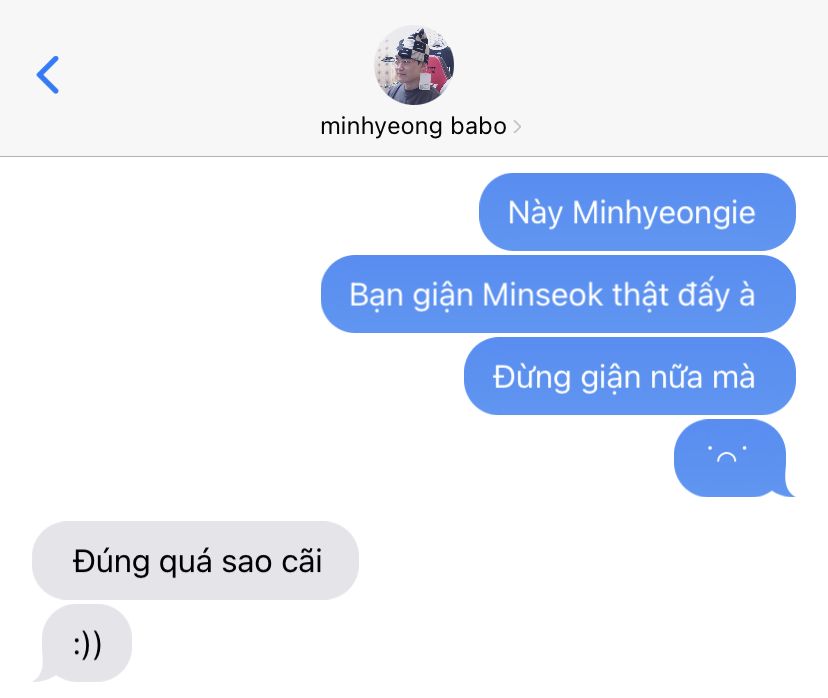Click the word Minseok in sent message
828x698 pixels.
(x=542, y=295)
